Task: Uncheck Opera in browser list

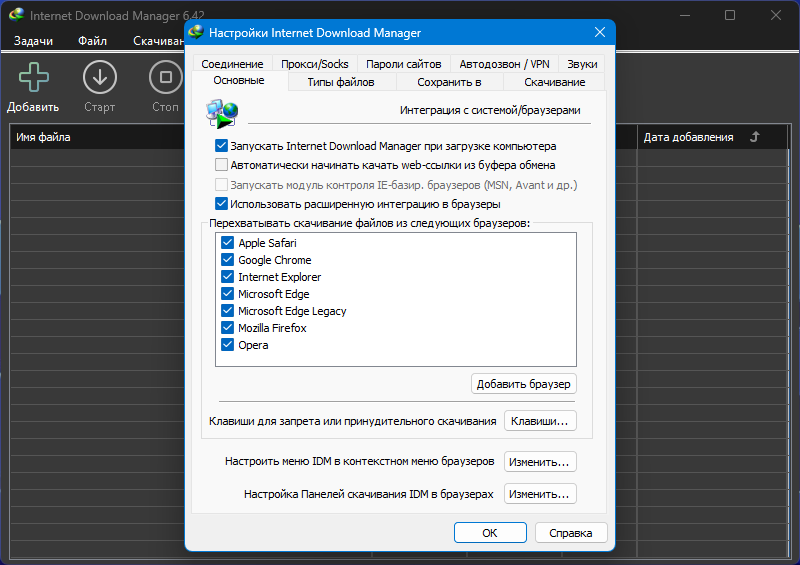Action: 228,345
